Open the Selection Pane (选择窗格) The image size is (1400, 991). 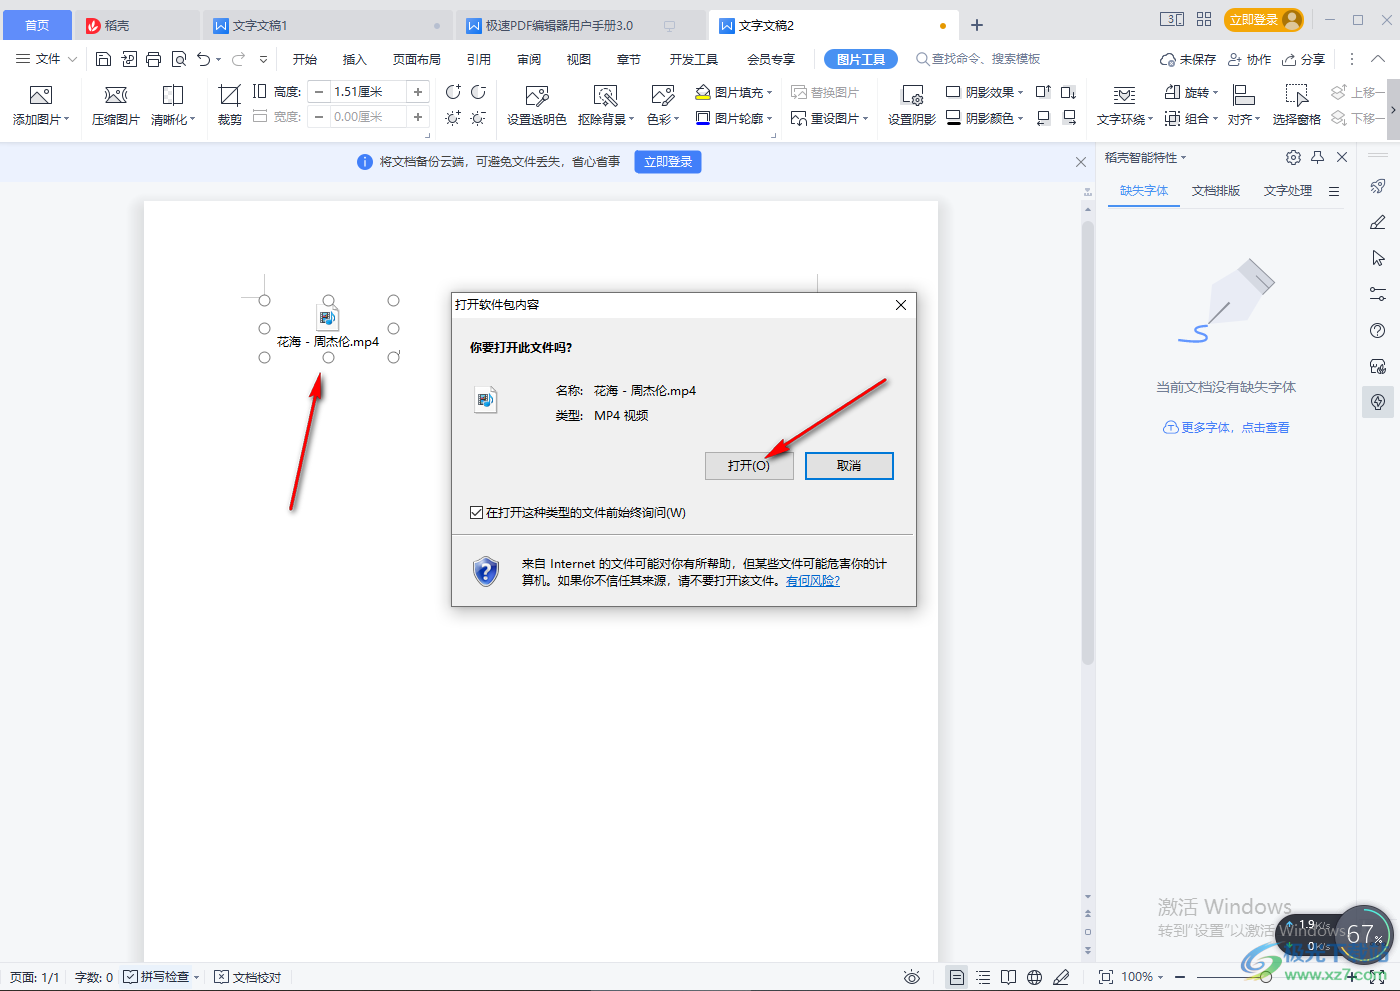[x=1296, y=105]
